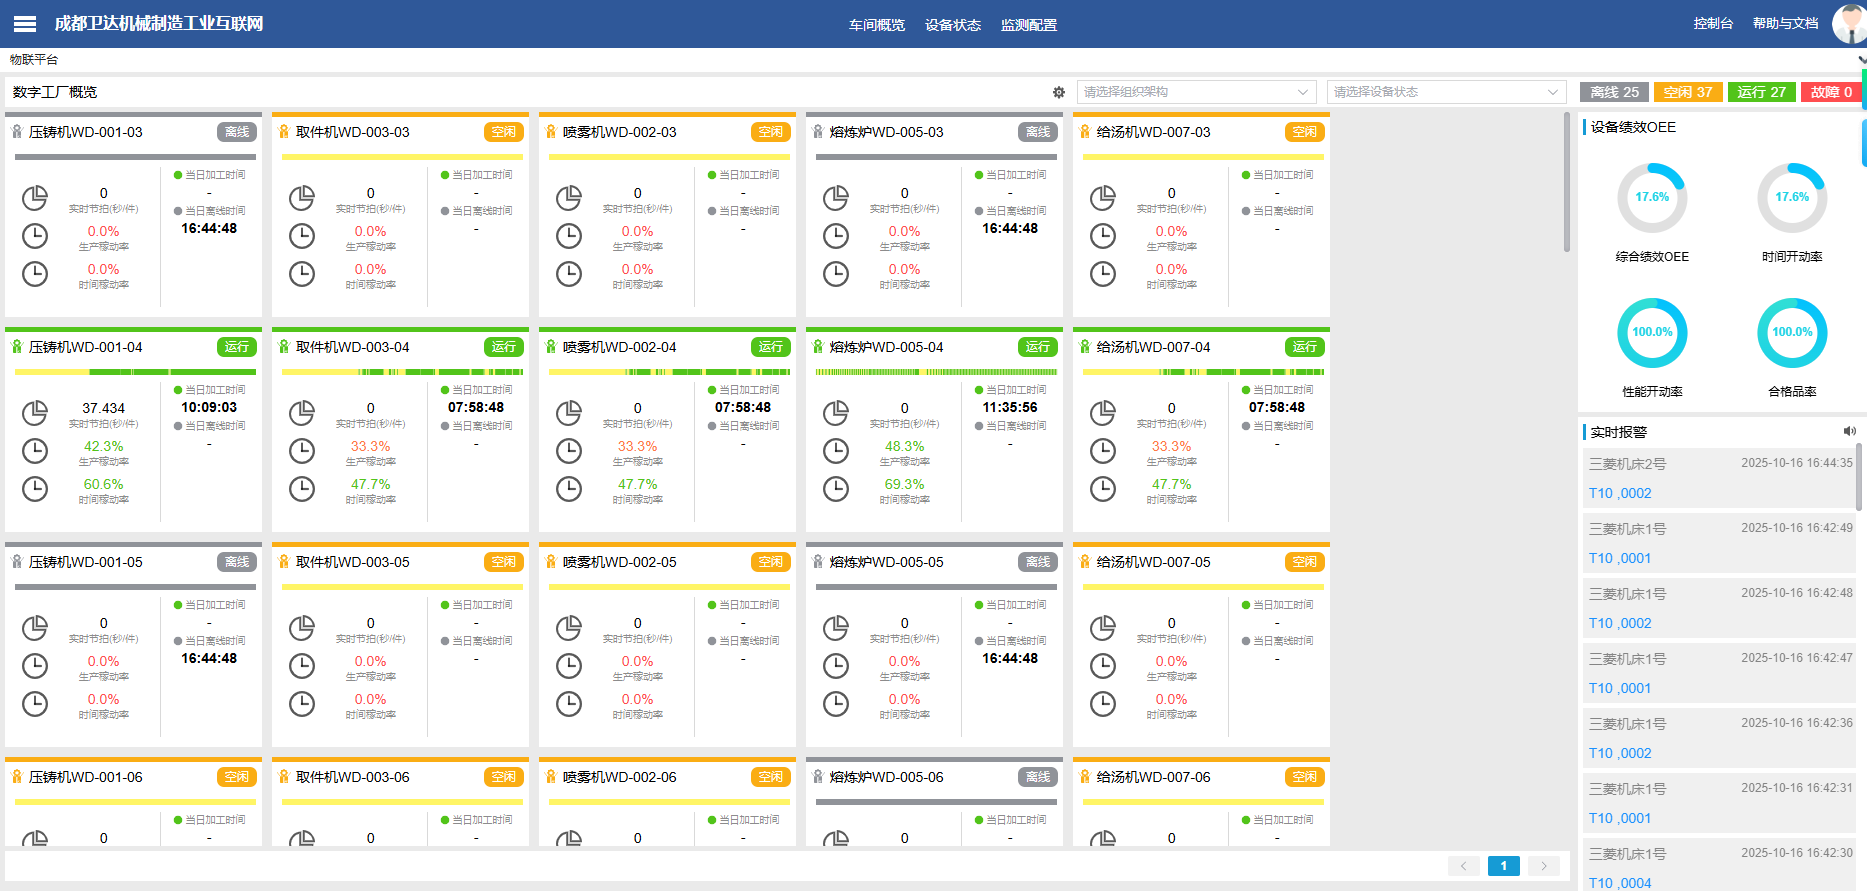Mute the 实时报警 alarm sound speaker
Viewport: 1867px width, 892px height.
point(1849,431)
